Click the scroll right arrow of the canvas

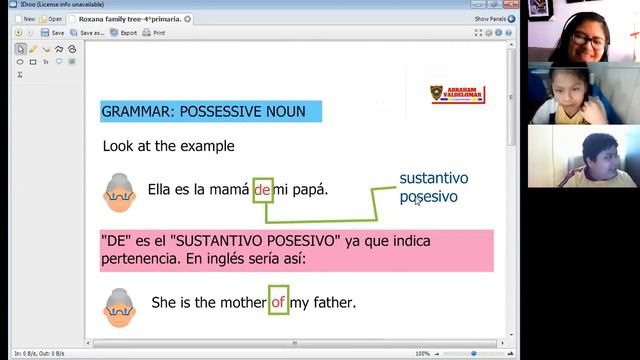pos(502,343)
